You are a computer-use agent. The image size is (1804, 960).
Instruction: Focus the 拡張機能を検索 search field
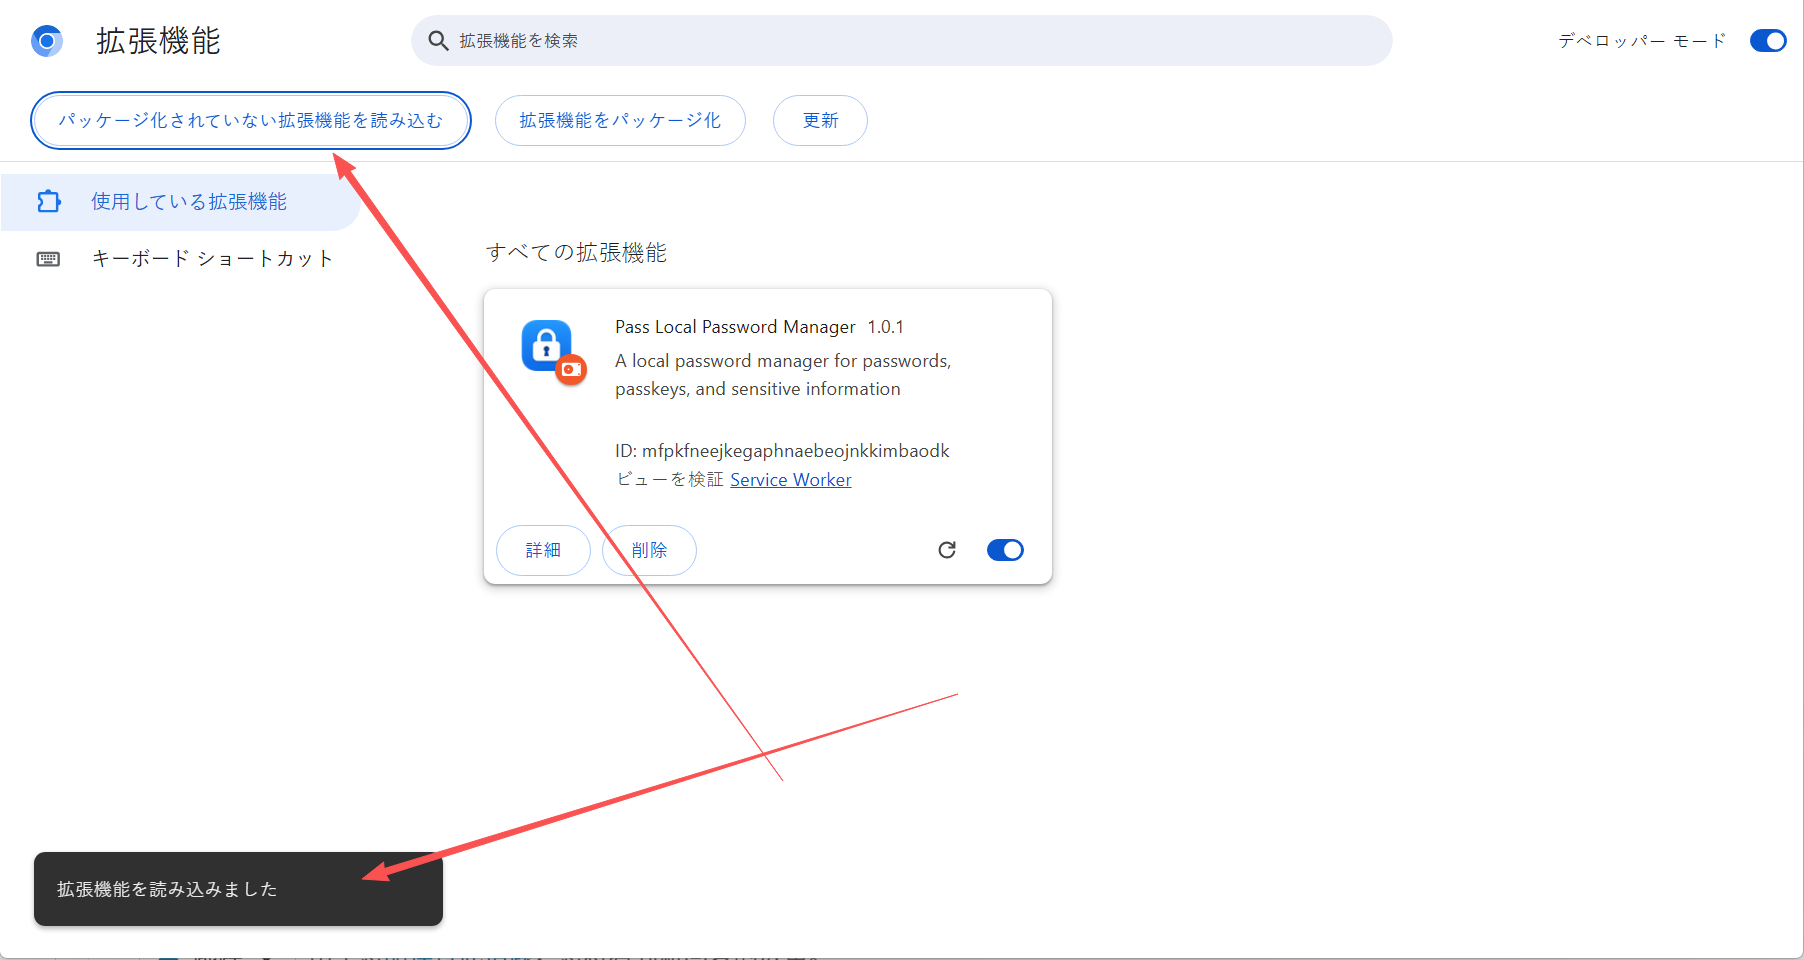901,41
